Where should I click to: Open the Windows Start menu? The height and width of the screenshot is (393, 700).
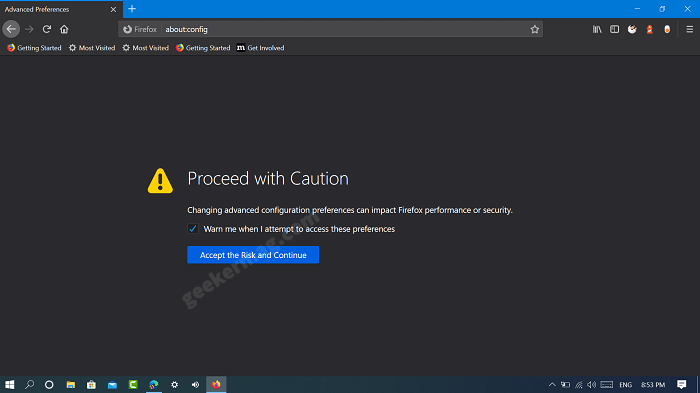pyautogui.click(x=9, y=385)
